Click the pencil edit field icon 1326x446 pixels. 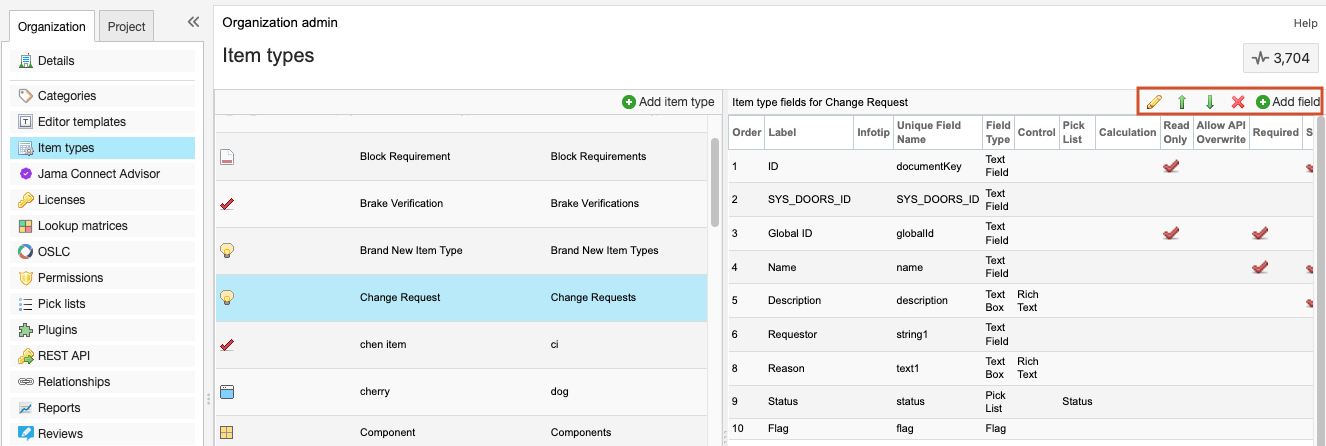tap(1154, 102)
